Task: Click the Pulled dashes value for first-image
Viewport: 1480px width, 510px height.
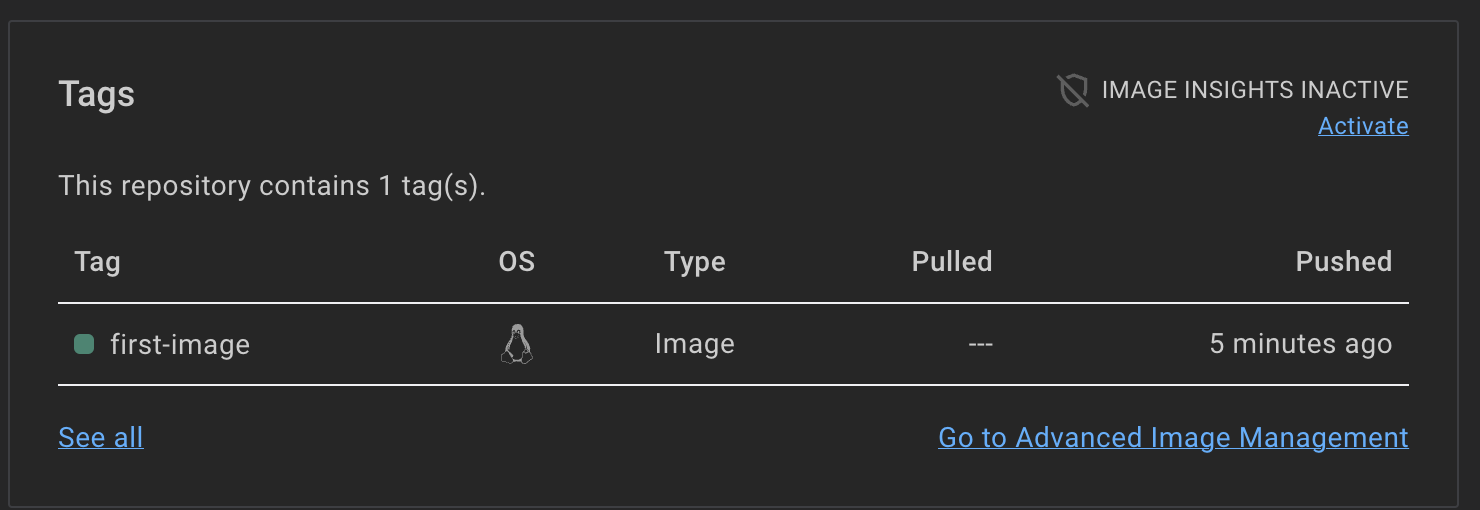Action: coord(980,344)
